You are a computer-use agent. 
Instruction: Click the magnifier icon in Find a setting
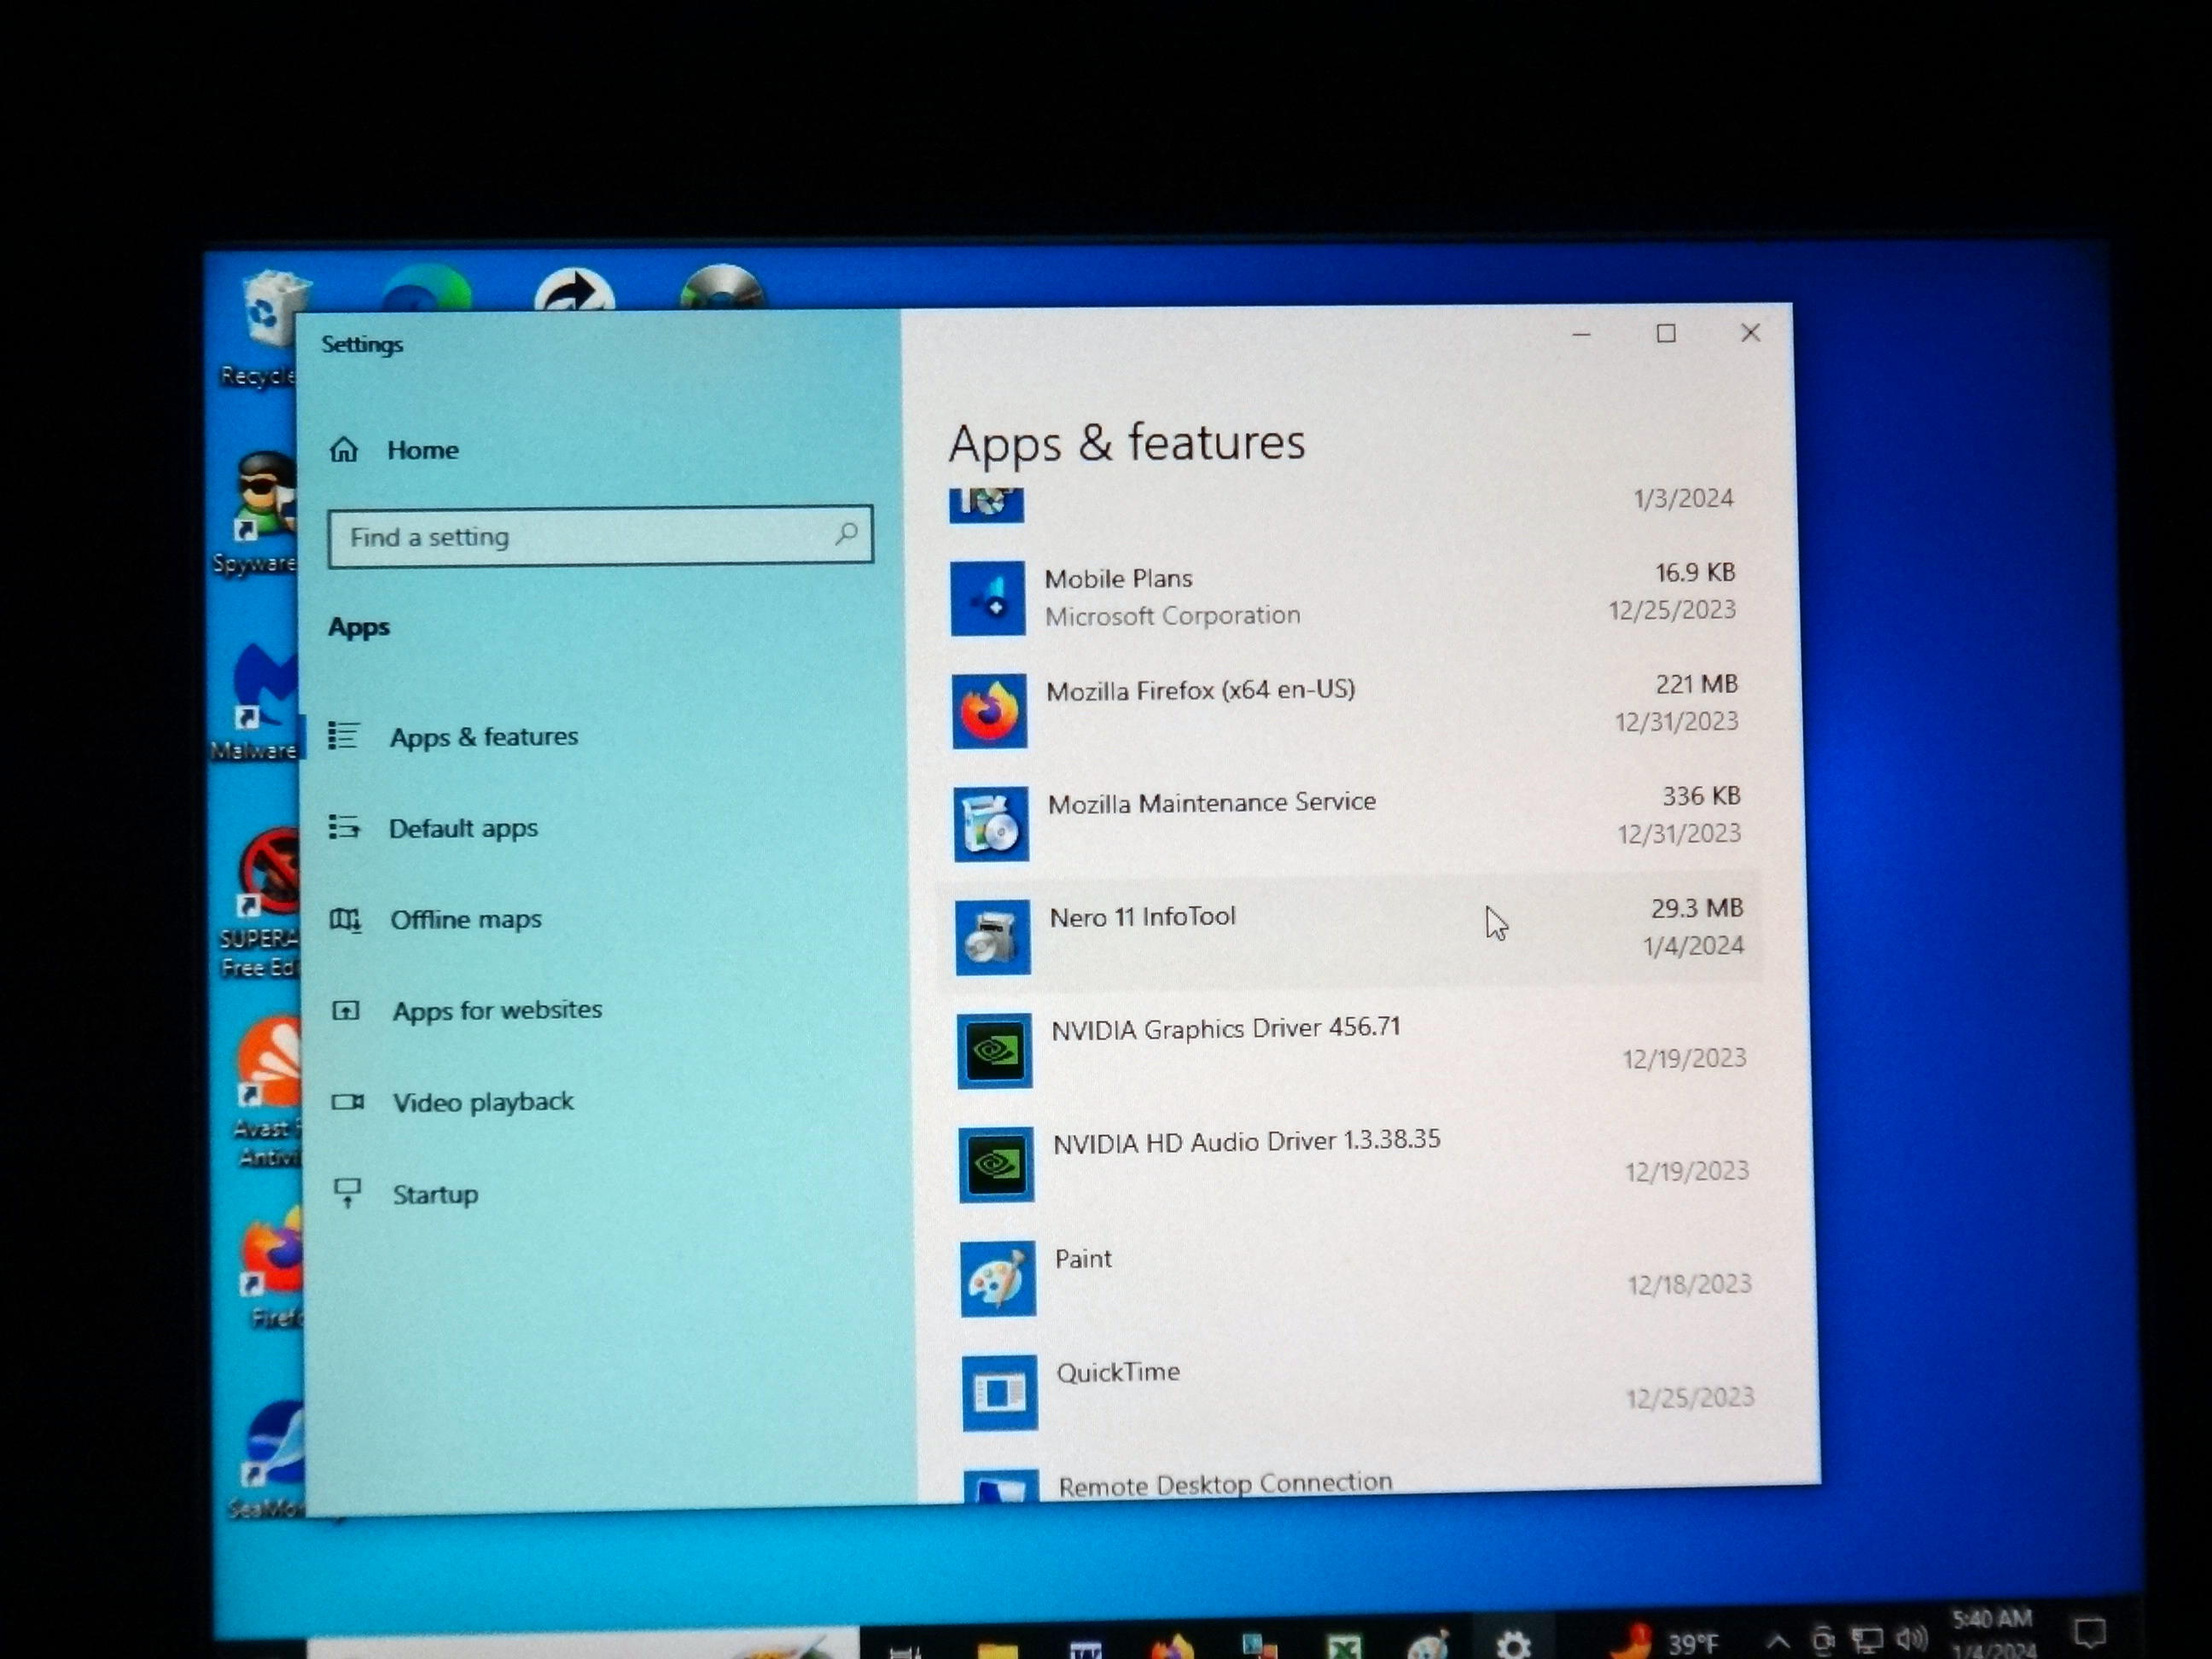[x=846, y=534]
